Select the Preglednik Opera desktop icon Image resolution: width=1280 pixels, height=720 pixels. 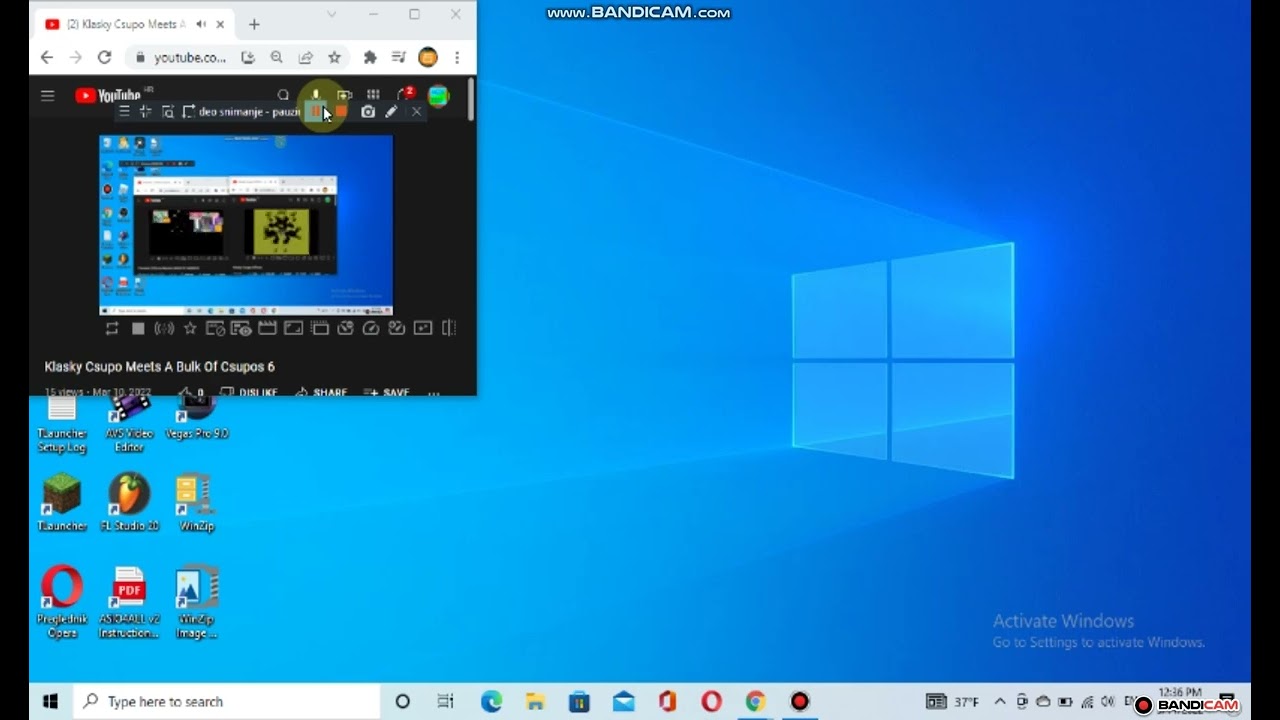click(x=62, y=602)
